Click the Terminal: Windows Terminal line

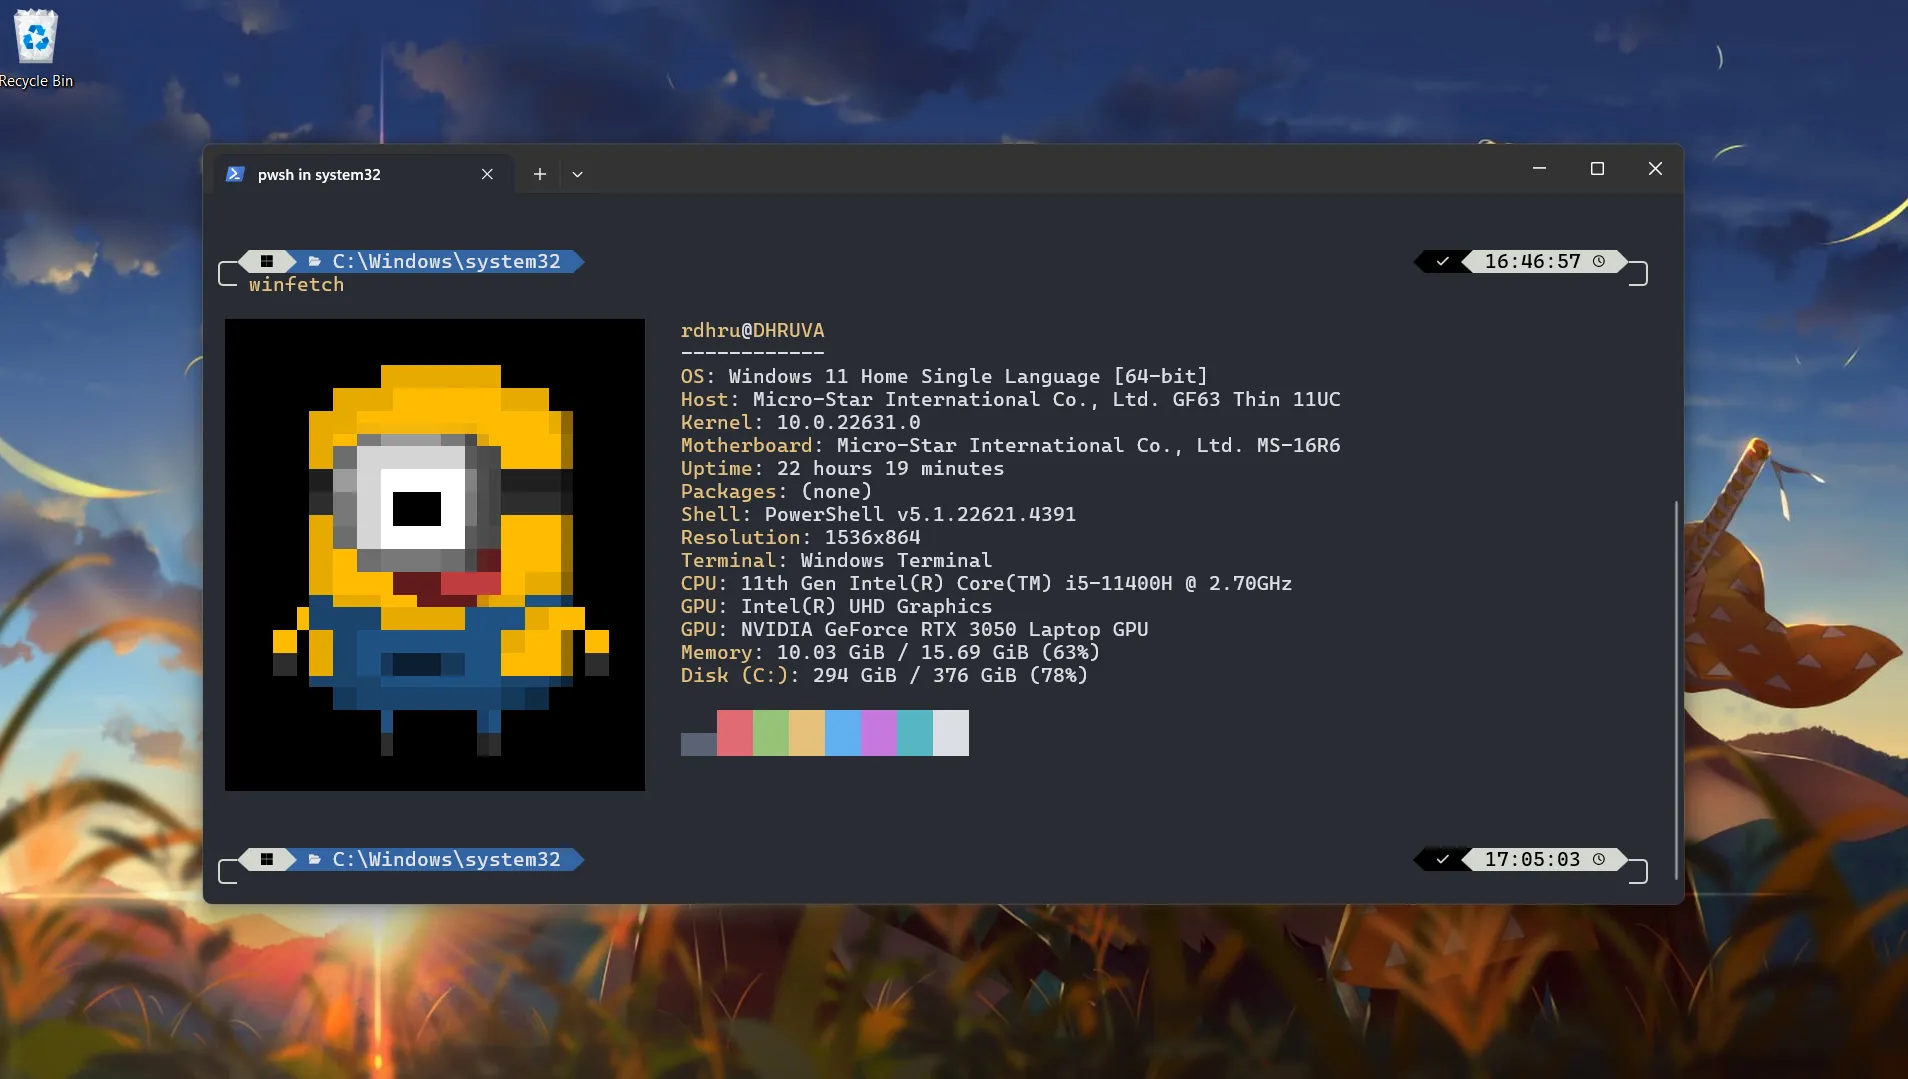(836, 560)
